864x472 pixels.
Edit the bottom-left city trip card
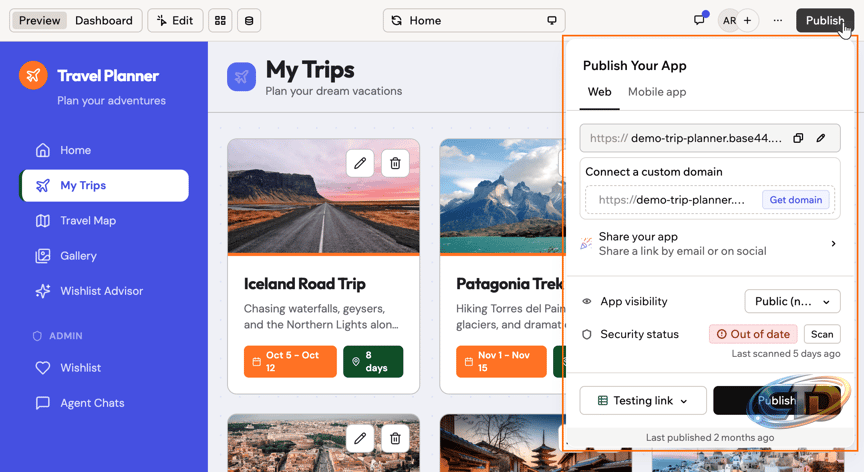[x=360, y=438]
